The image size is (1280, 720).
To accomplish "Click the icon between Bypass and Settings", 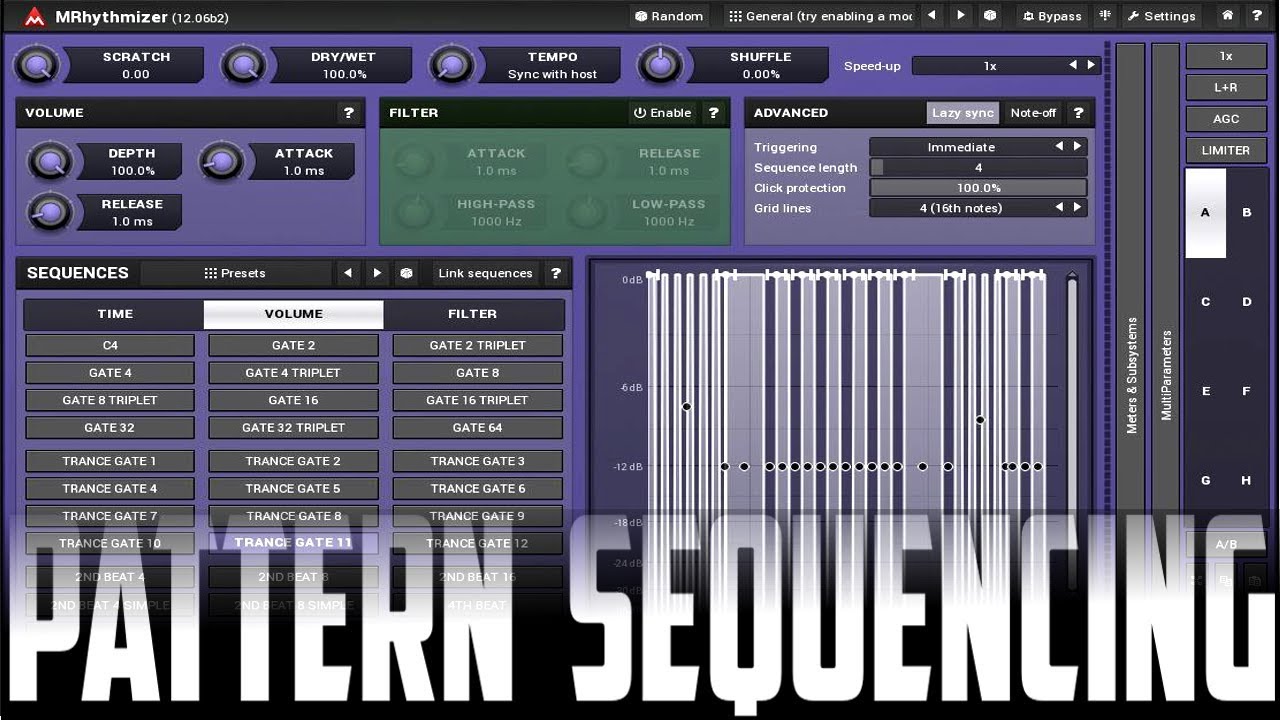I will pyautogui.click(x=1105, y=16).
